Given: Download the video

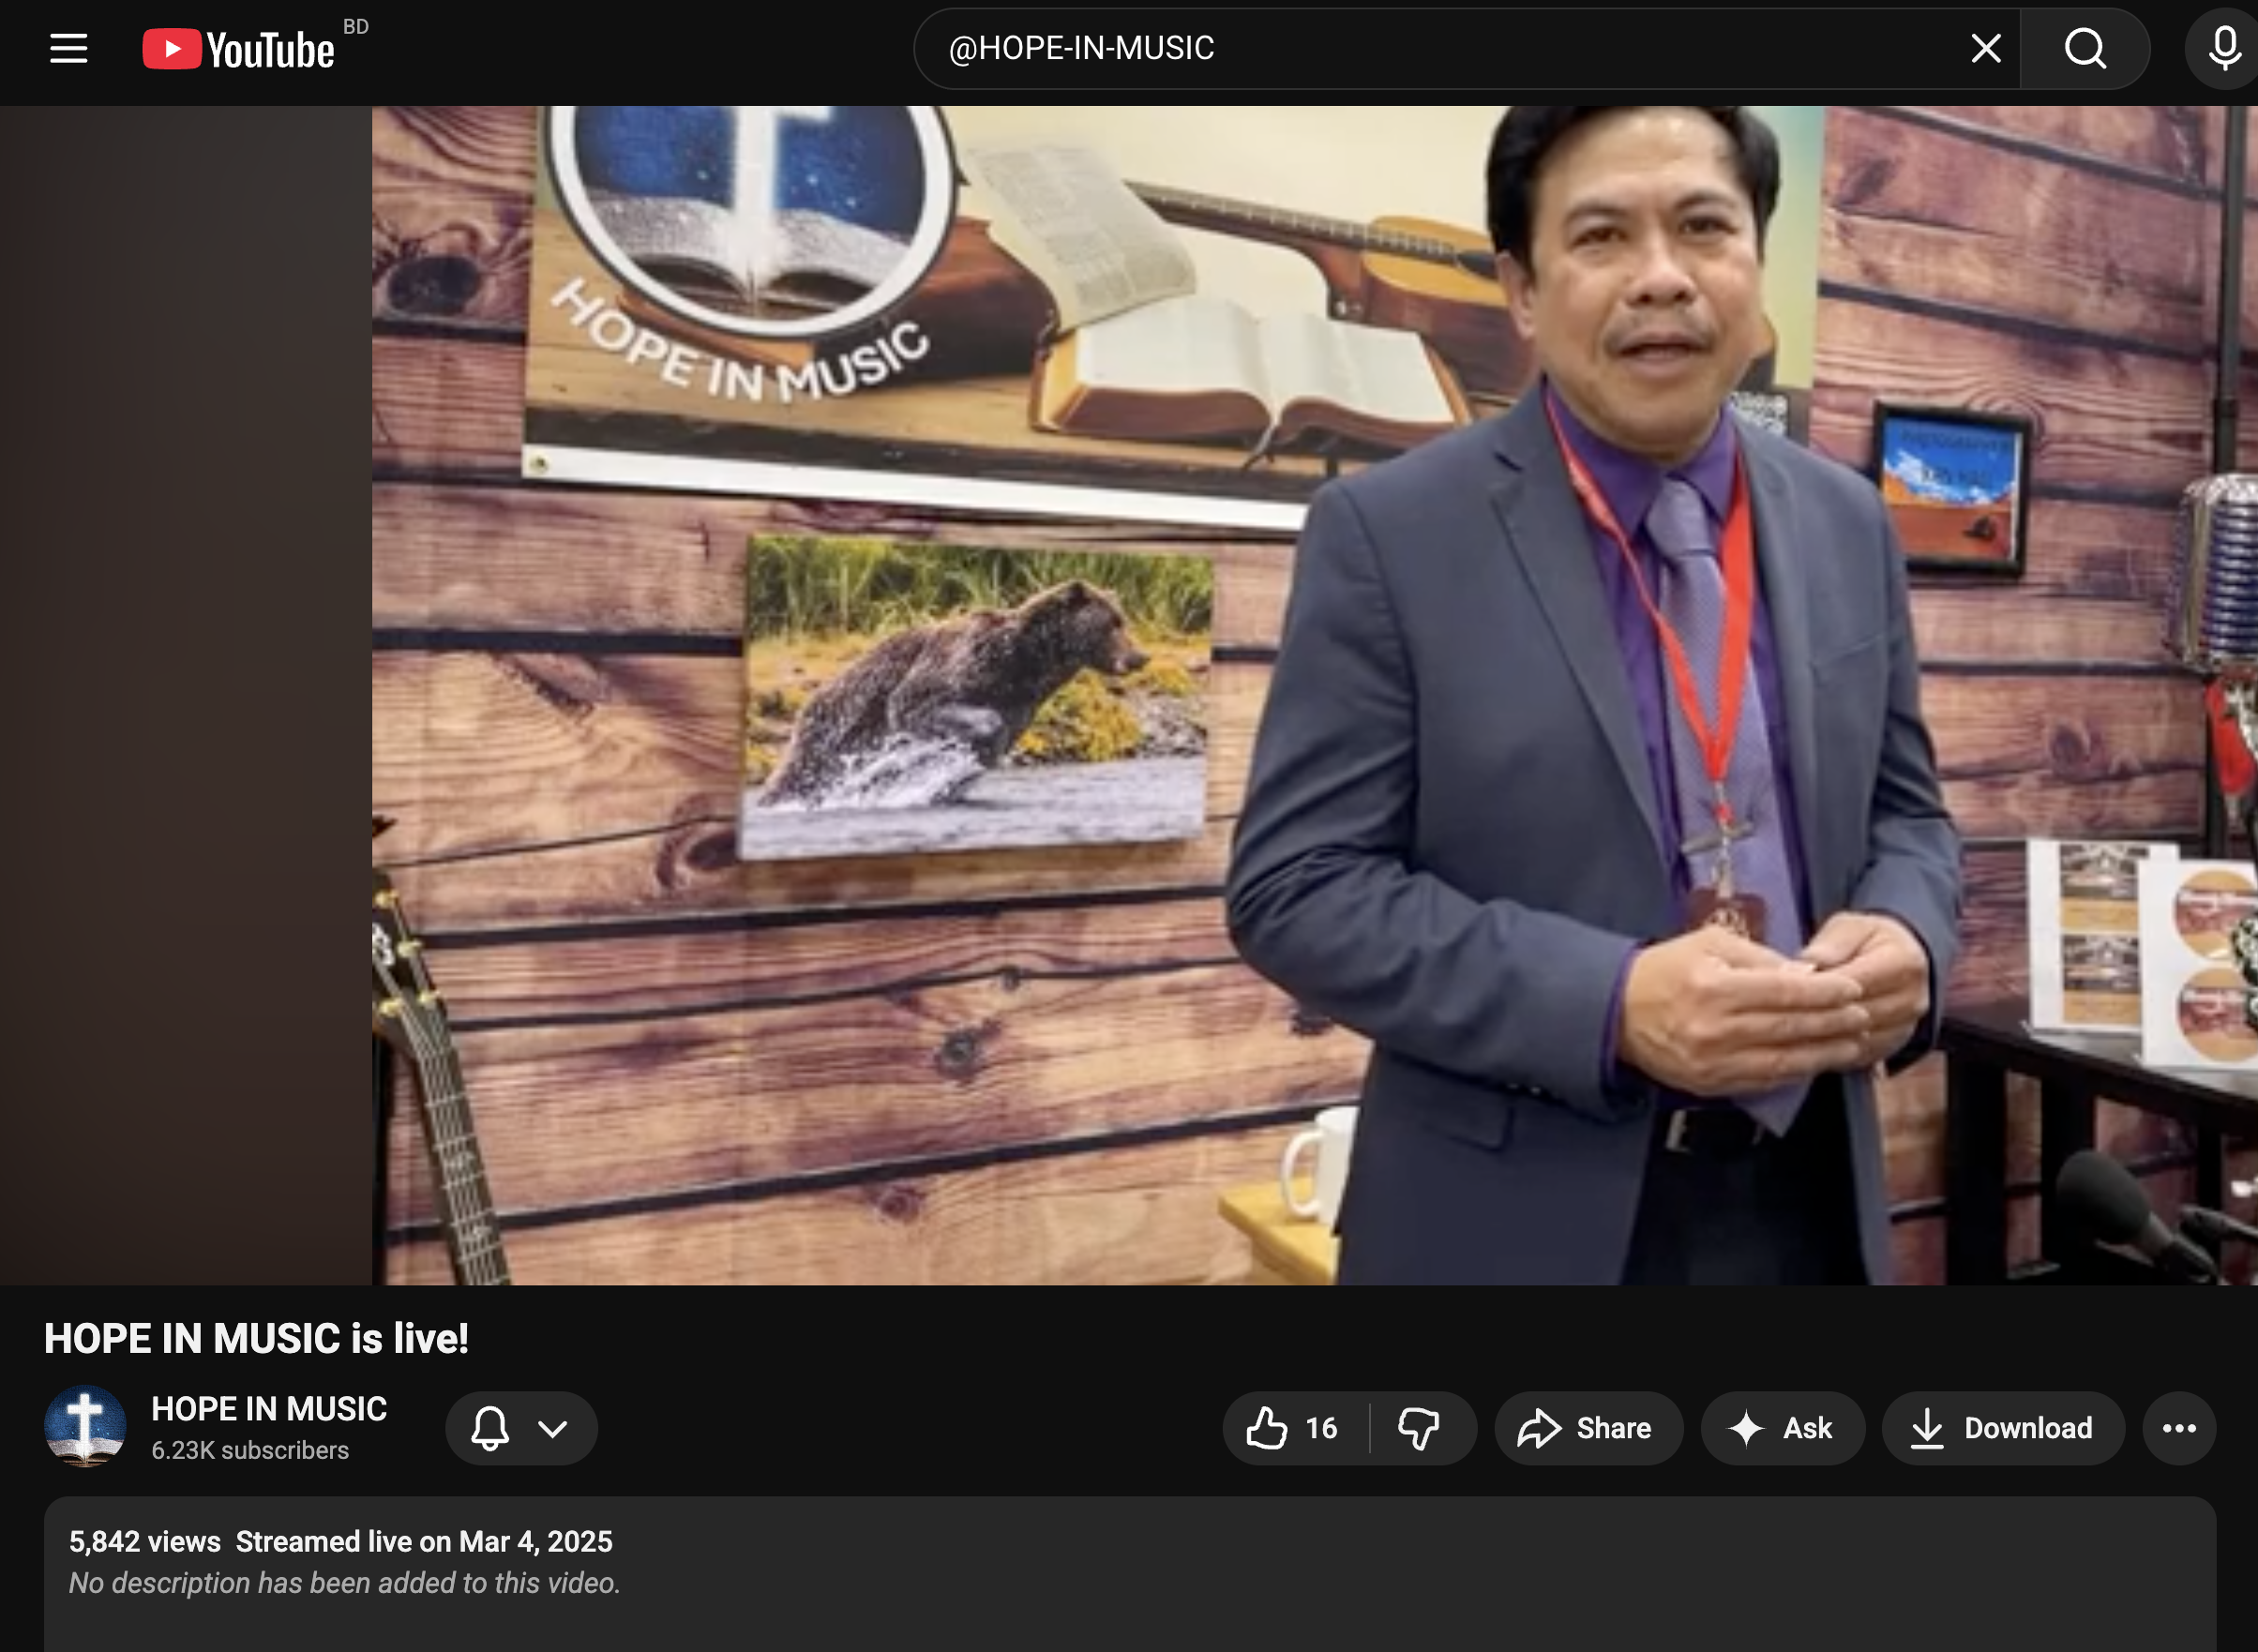Looking at the screenshot, I should tap(2003, 1428).
